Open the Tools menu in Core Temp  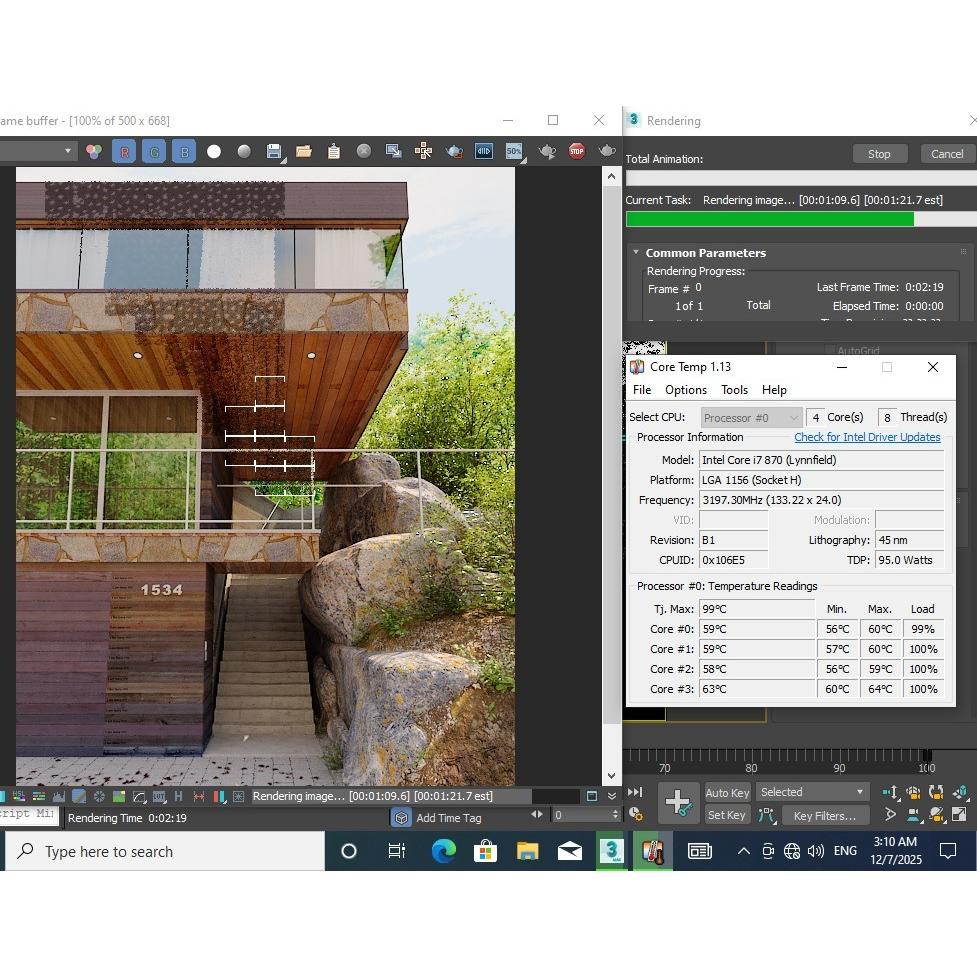[734, 390]
